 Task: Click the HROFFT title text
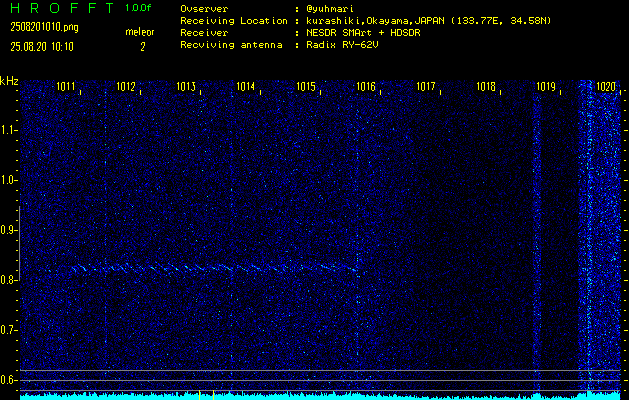62,8
